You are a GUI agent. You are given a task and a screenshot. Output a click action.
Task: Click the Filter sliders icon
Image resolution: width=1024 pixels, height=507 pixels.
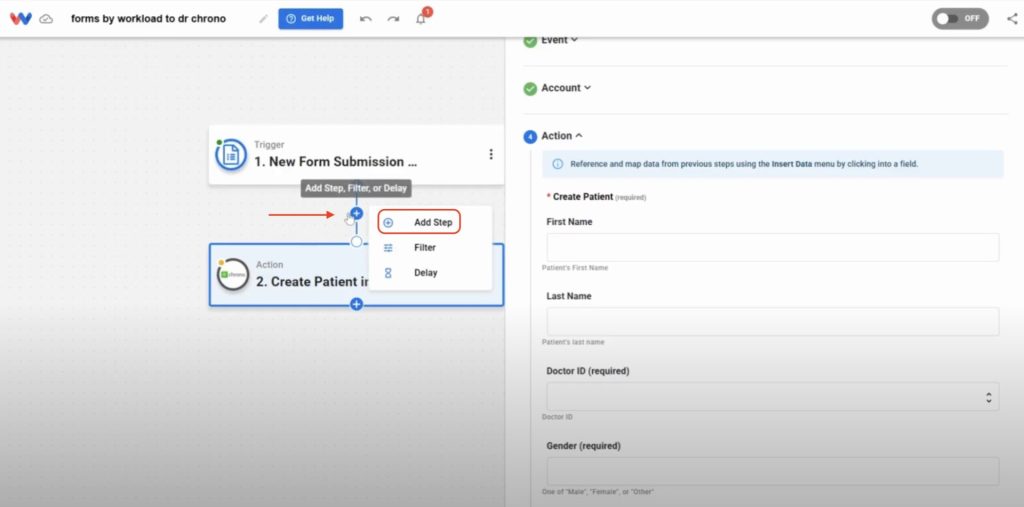tap(388, 248)
